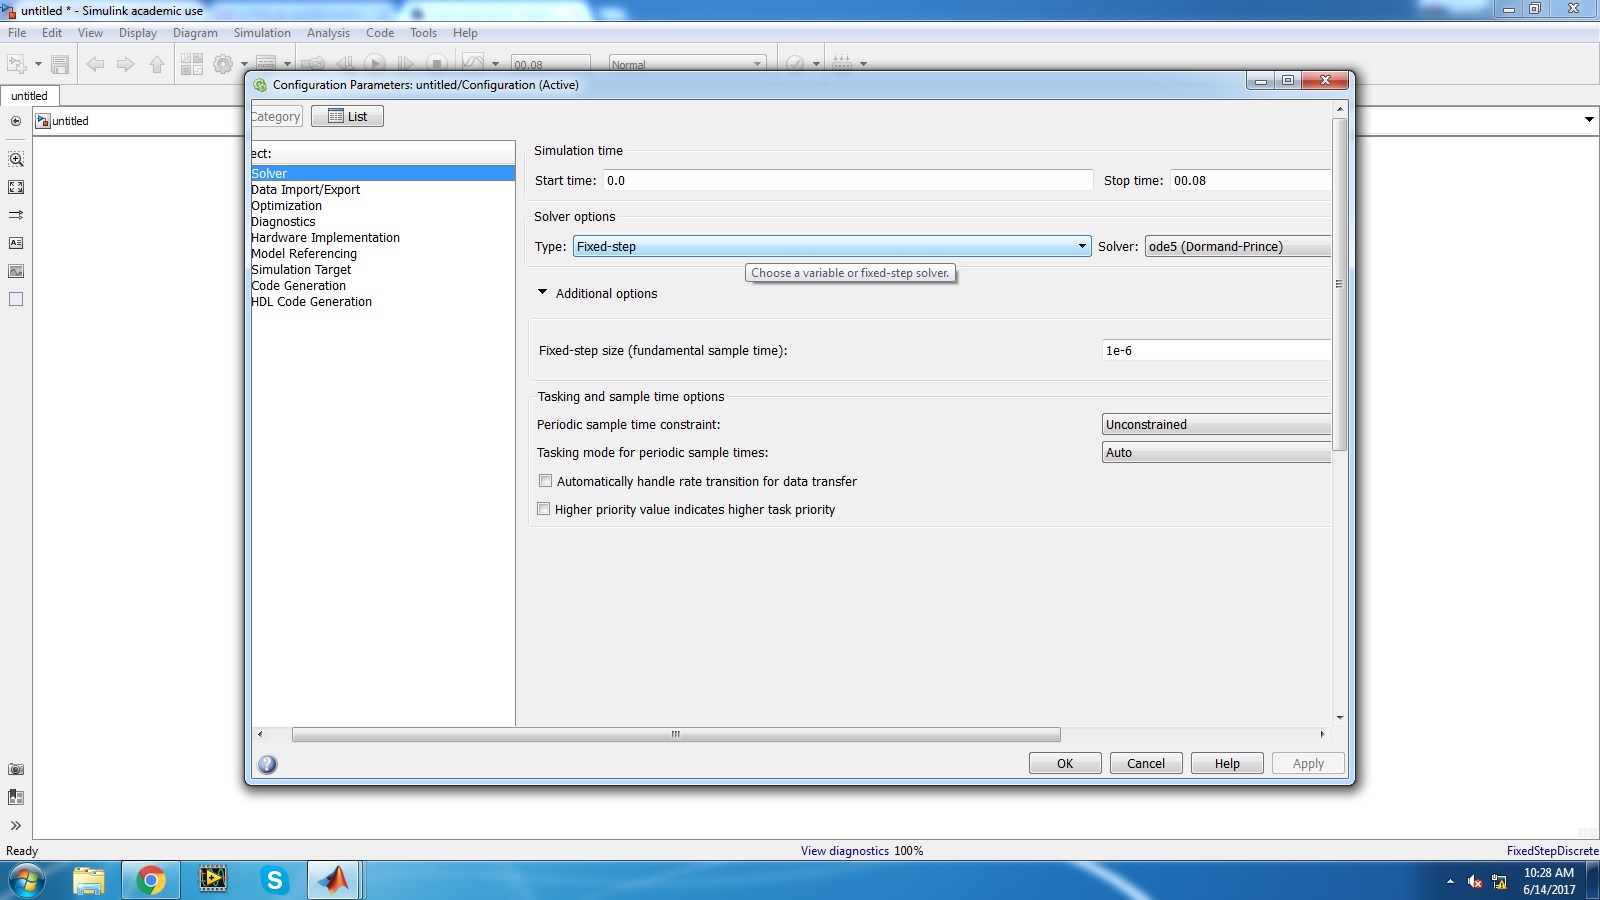Image resolution: width=1600 pixels, height=900 pixels.
Task: Open Windows Explorer from taskbar
Action: (x=89, y=880)
